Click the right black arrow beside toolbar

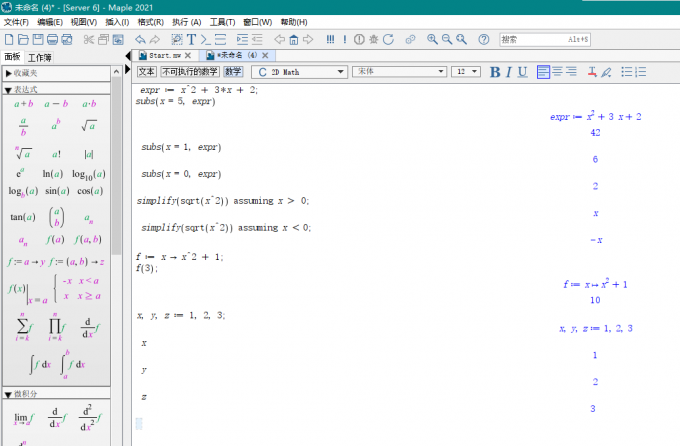click(128, 69)
